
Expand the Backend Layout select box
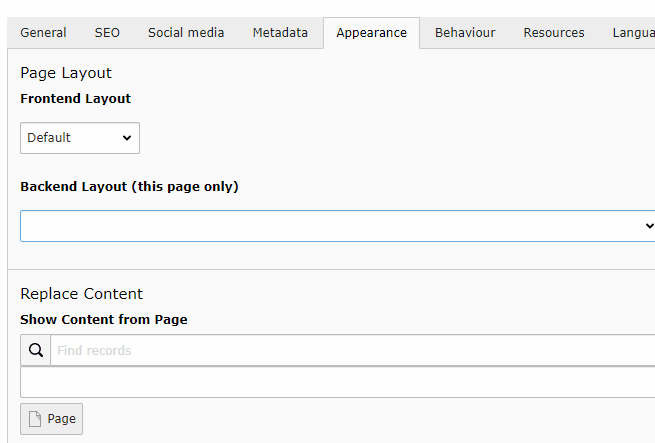[x=337, y=226]
